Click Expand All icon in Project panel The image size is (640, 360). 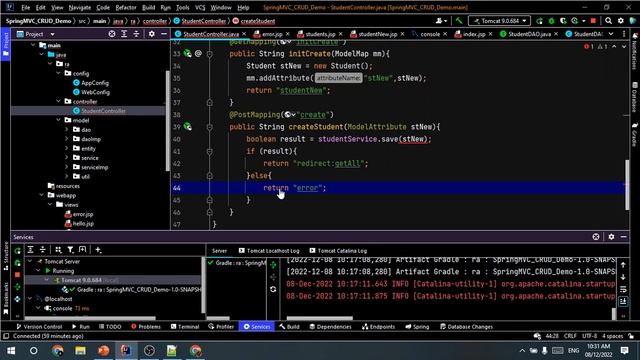(x=124, y=34)
